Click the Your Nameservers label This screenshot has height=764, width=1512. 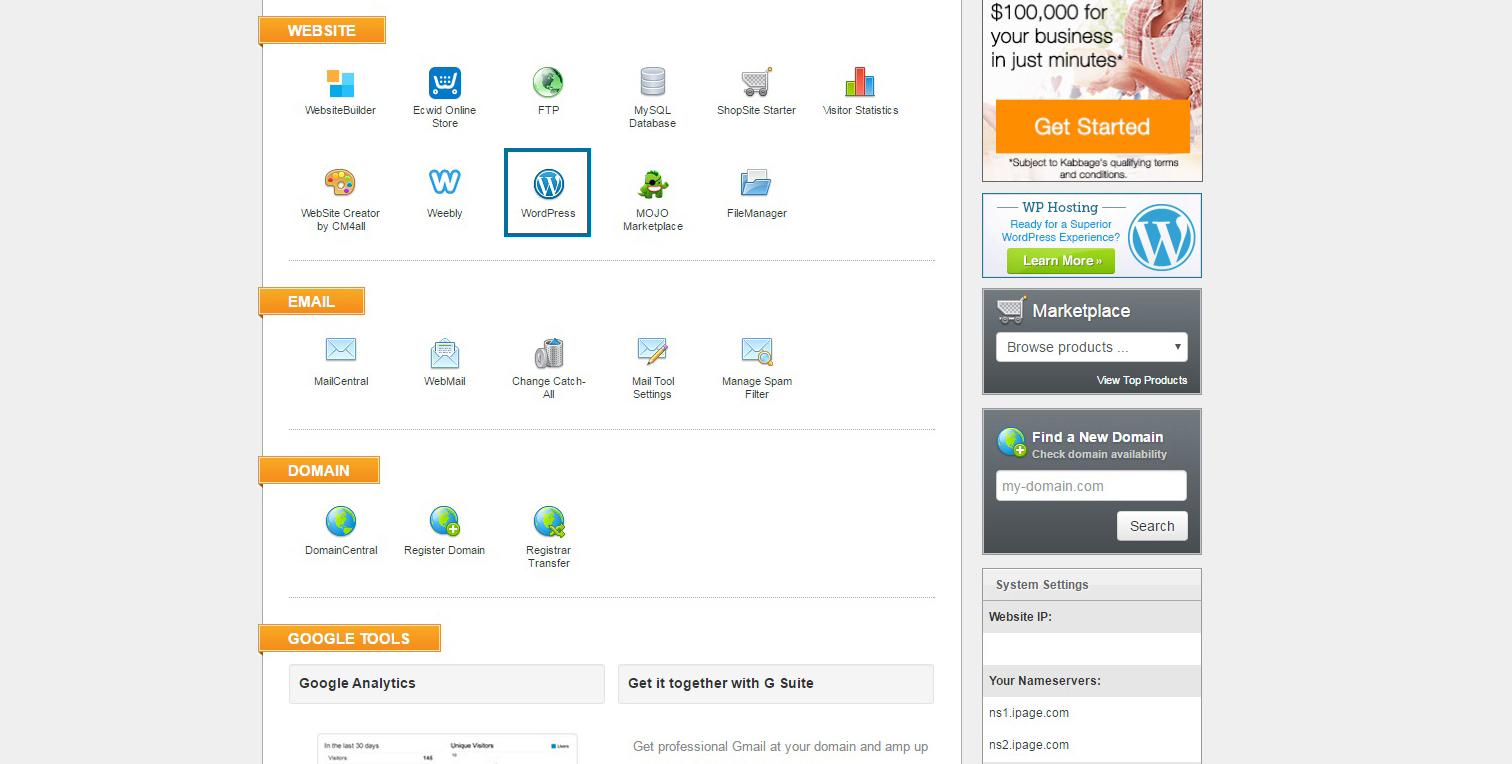coord(1045,681)
